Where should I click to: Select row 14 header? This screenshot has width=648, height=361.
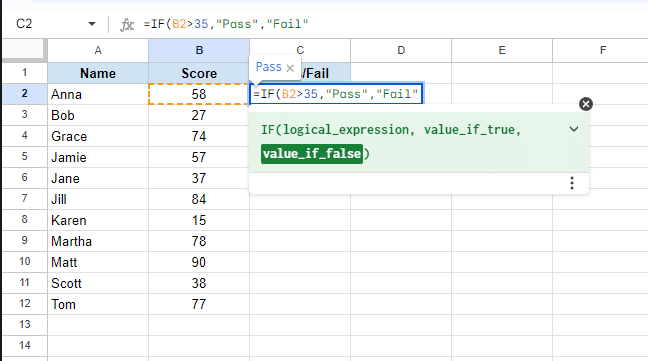tap(25, 345)
